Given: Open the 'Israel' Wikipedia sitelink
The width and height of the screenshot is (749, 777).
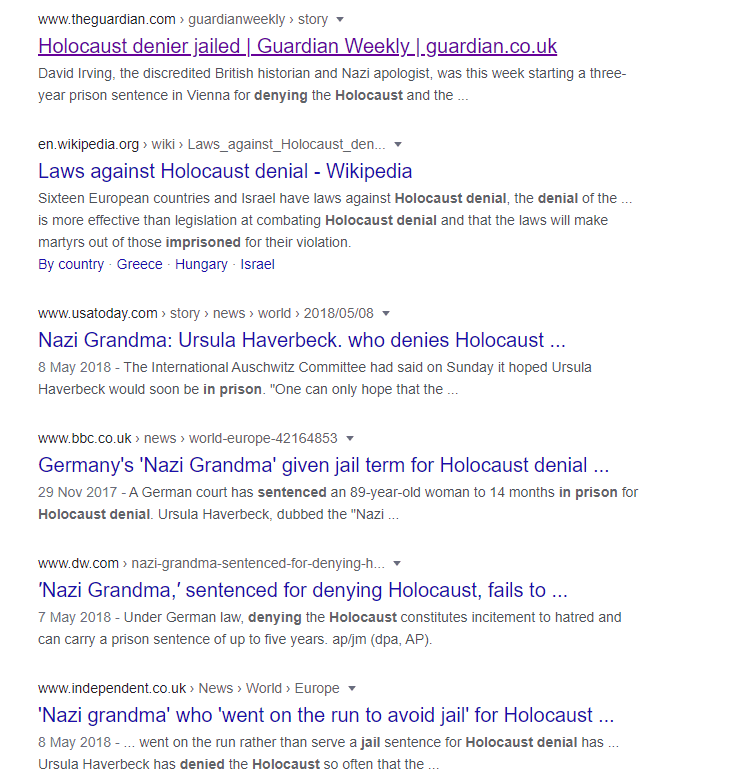Looking at the screenshot, I should coord(257,264).
